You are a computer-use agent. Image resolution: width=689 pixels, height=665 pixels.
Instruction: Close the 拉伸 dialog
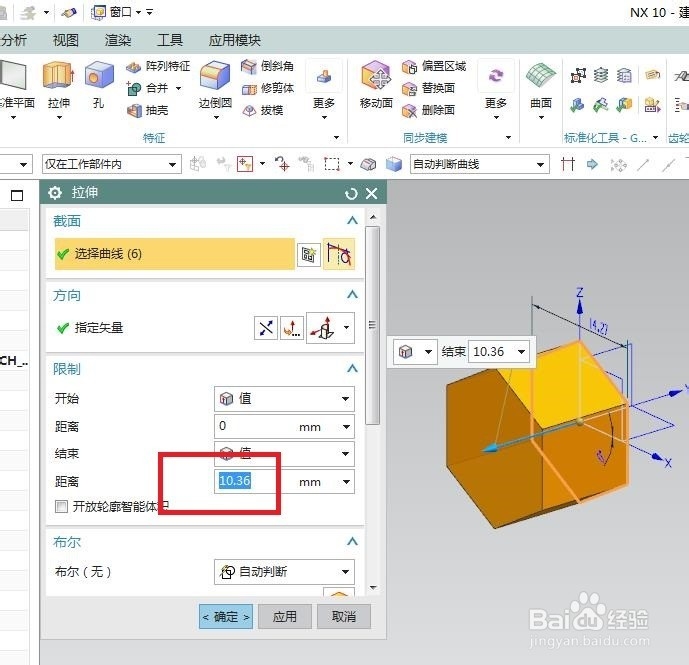372,193
